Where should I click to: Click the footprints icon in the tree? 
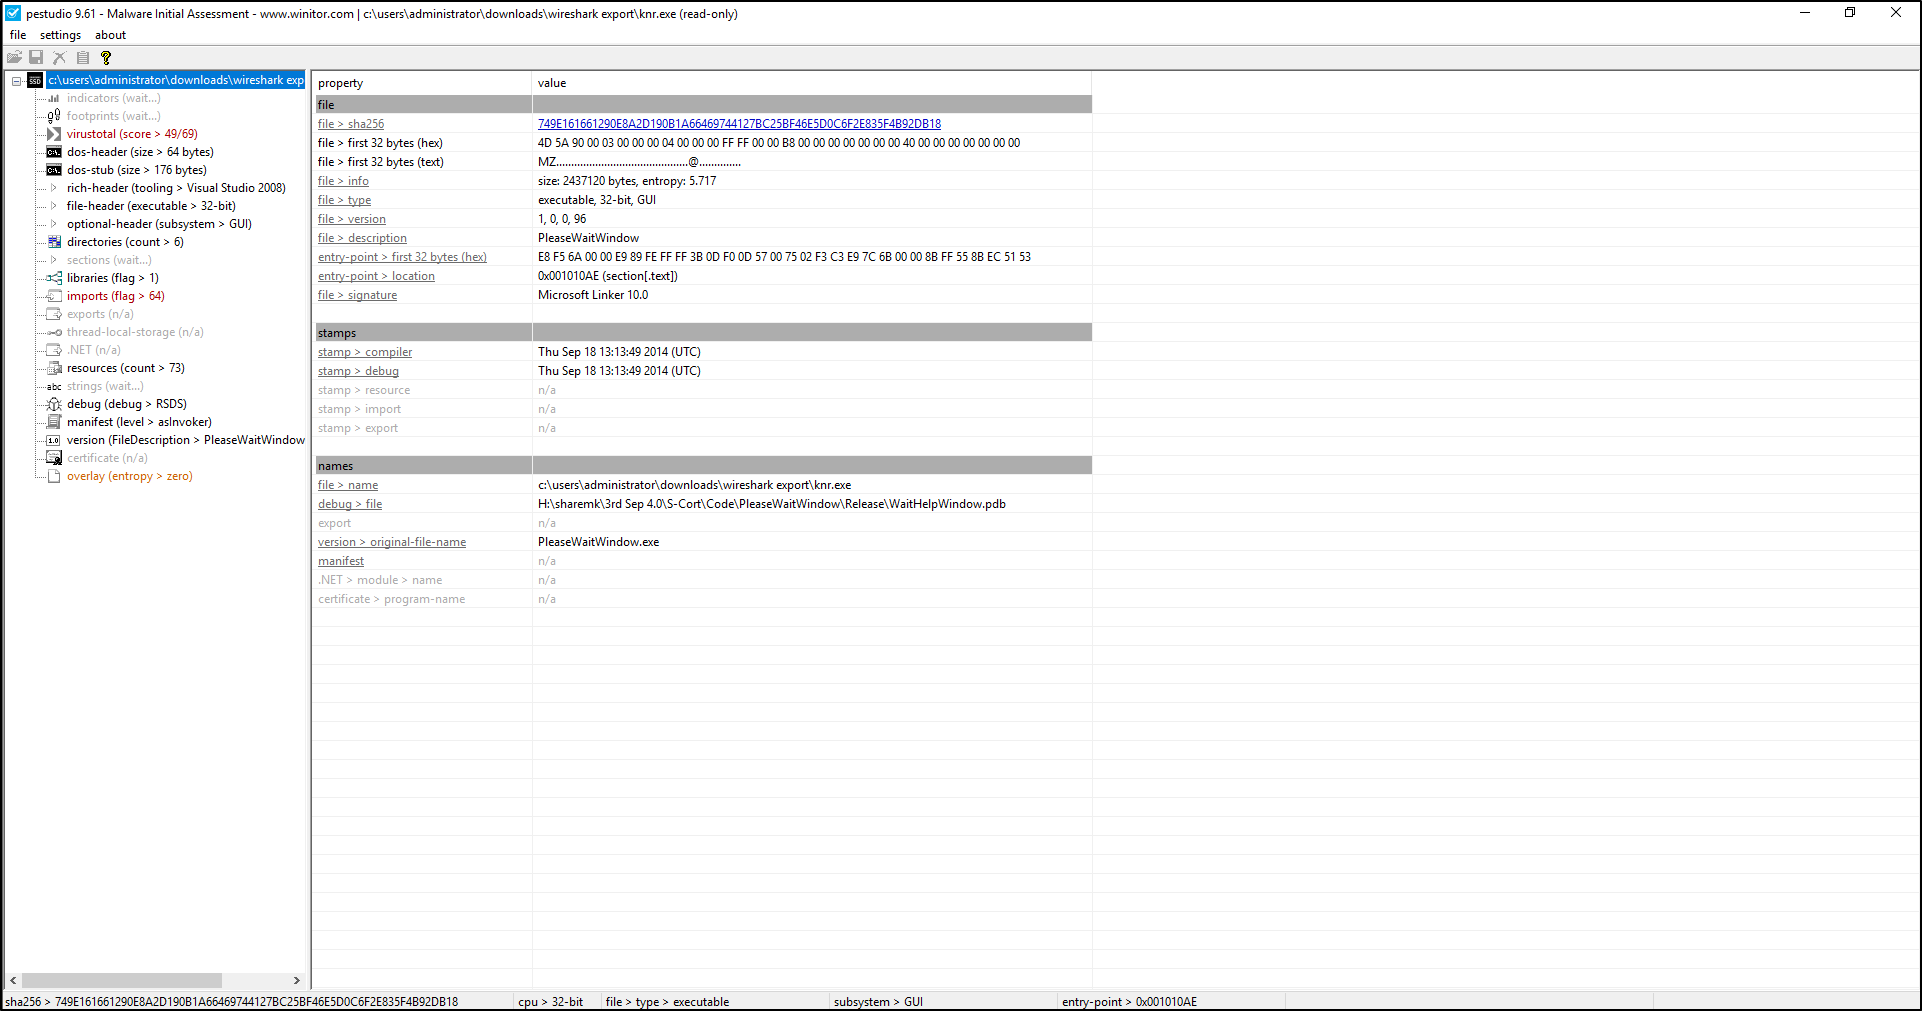54,116
